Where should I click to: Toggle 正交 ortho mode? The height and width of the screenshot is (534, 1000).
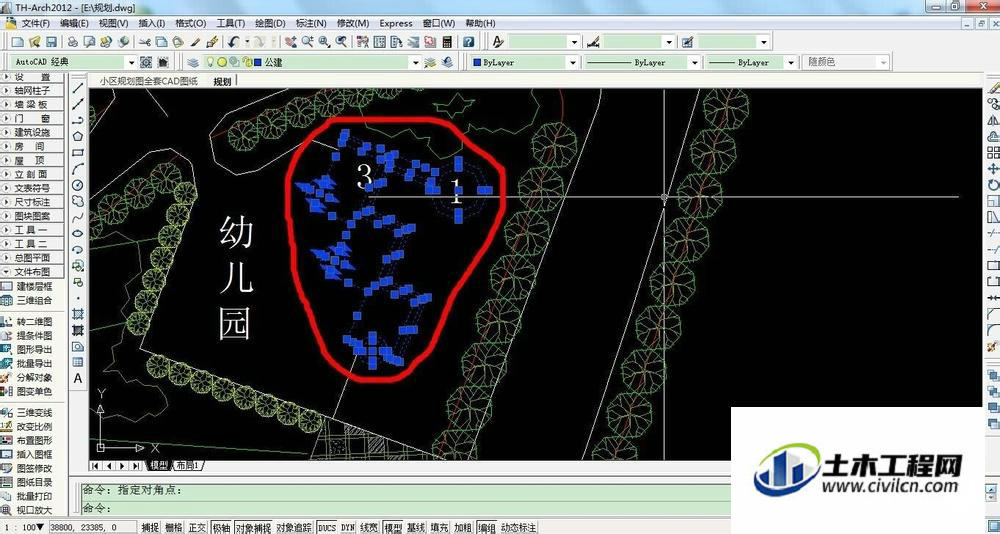click(x=197, y=528)
